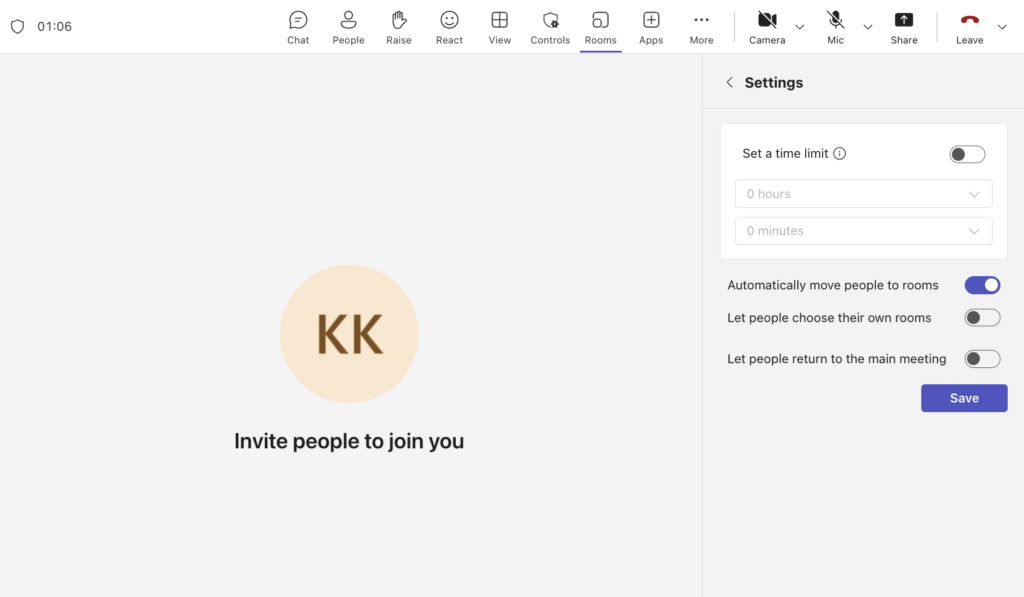Save the breakout room settings
This screenshot has width=1024, height=597.
click(964, 398)
